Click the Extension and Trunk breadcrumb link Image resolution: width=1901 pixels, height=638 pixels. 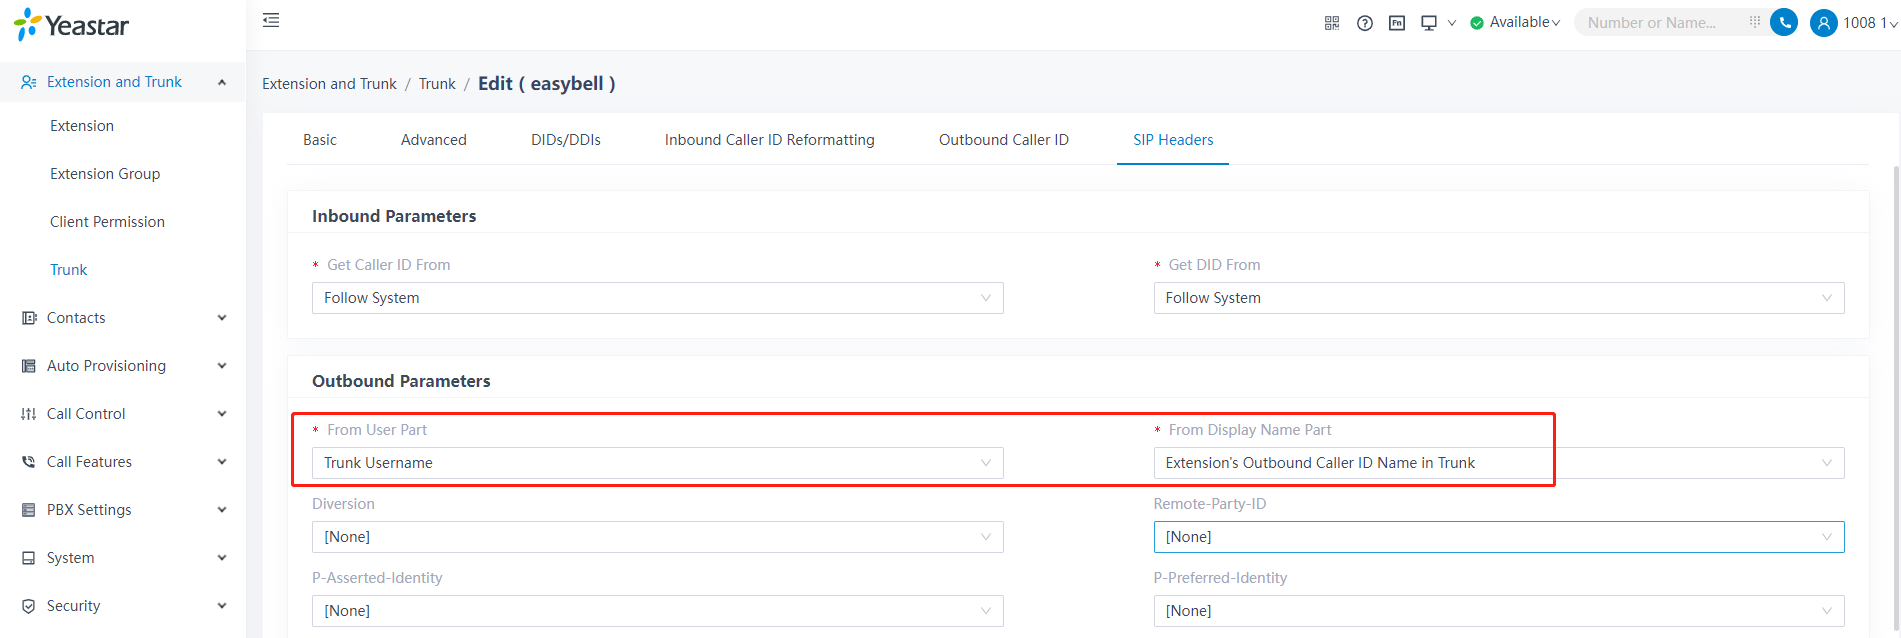(329, 84)
